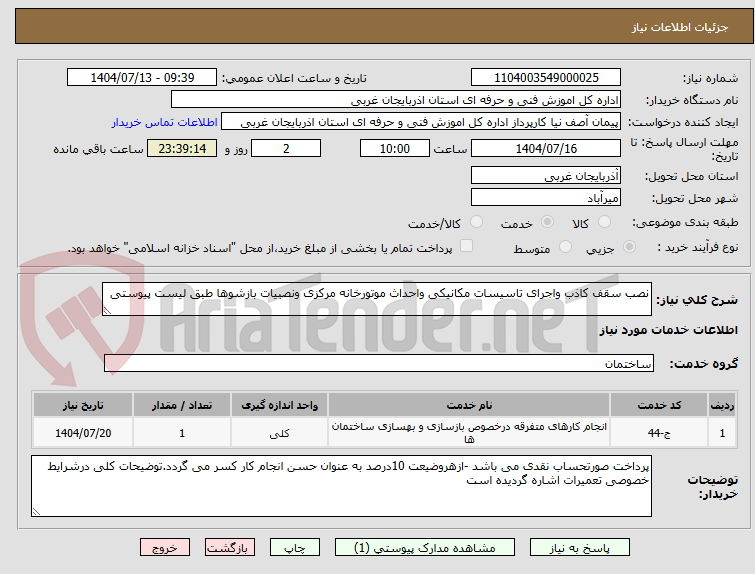Click the service group field 'ساختمان'

(x=379, y=363)
